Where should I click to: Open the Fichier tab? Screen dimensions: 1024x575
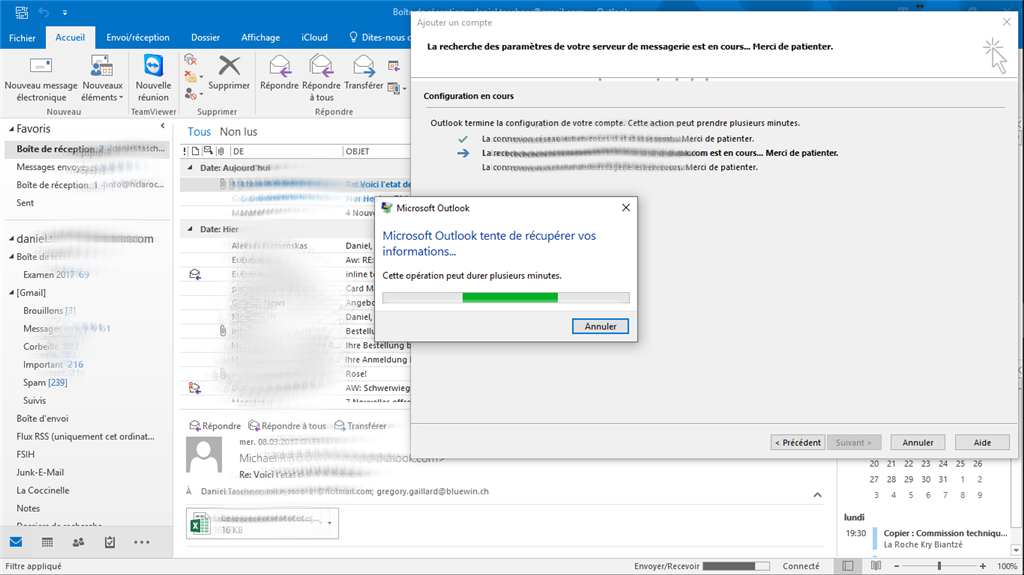(x=22, y=38)
